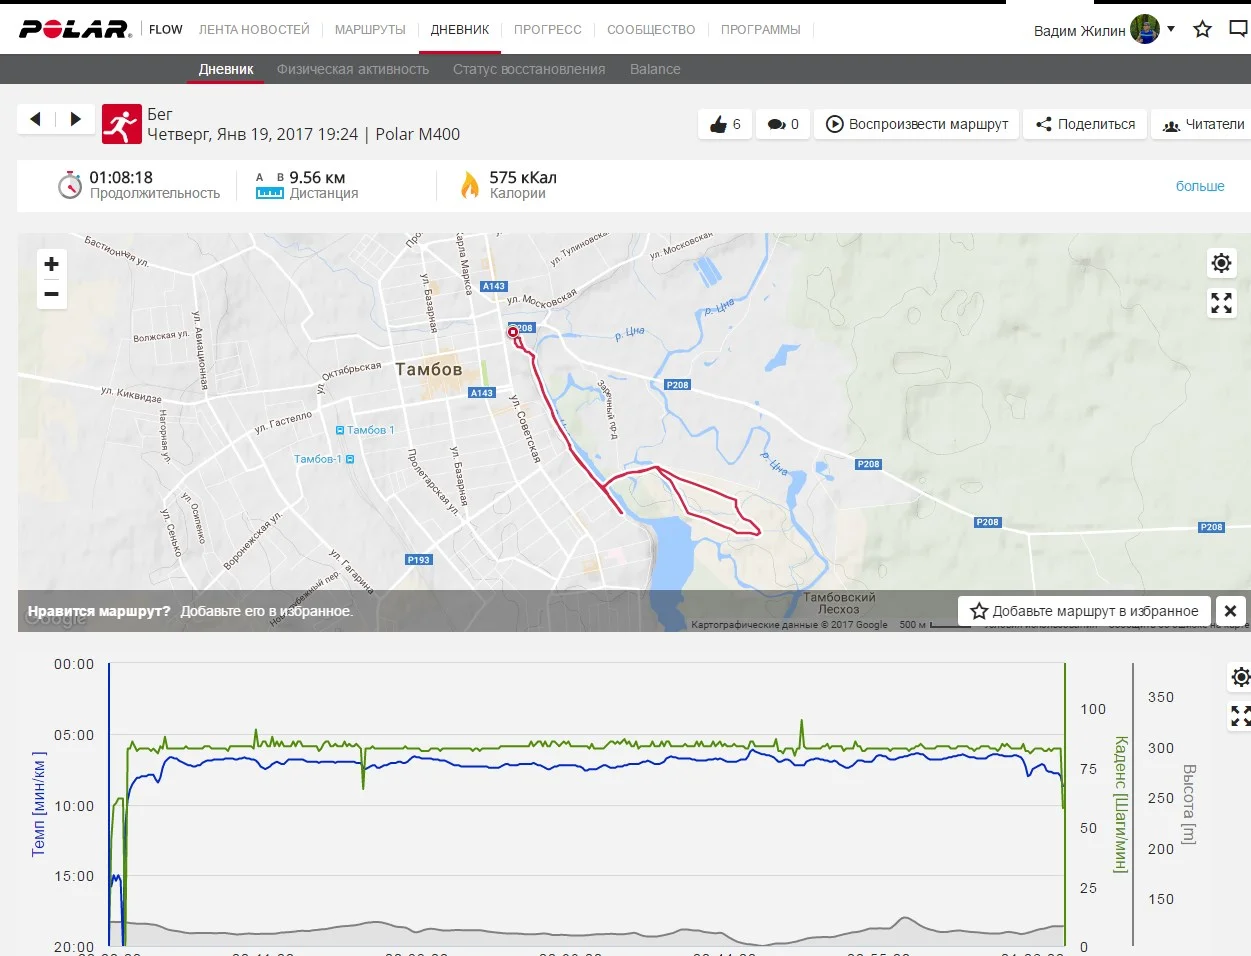Click Тамбов 1 station label on map

(366, 430)
